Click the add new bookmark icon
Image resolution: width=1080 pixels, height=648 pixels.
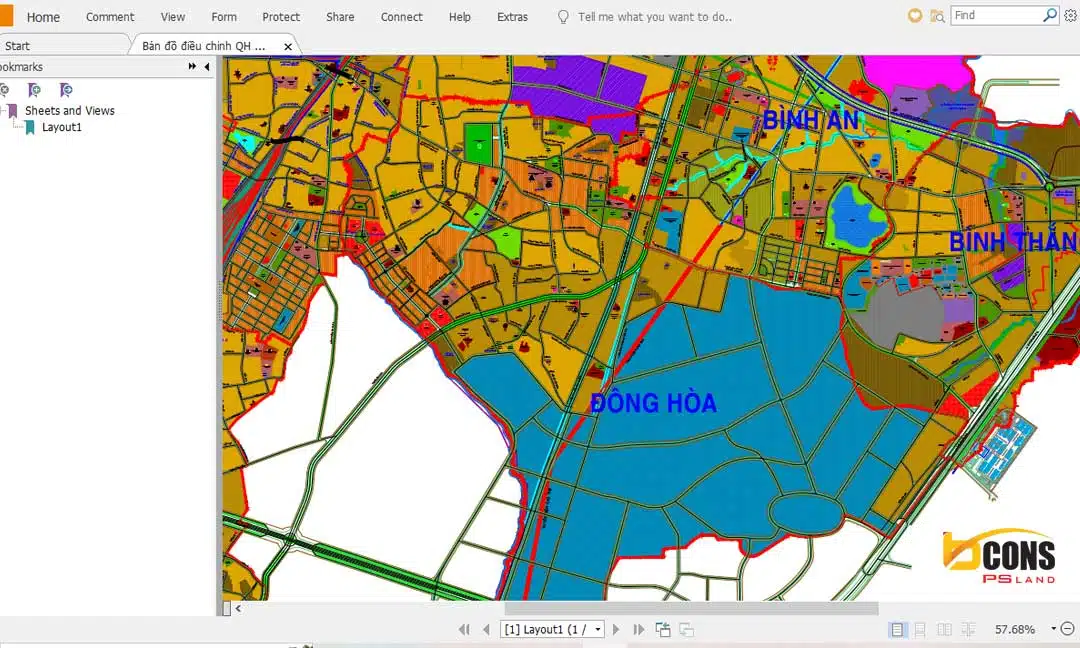click(x=34, y=90)
